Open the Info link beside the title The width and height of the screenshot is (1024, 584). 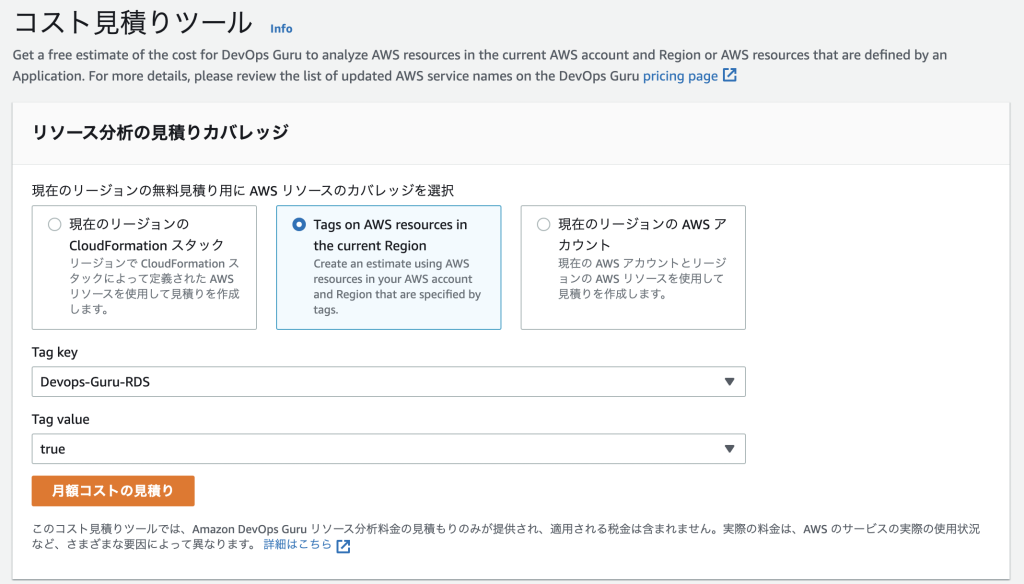point(281,29)
